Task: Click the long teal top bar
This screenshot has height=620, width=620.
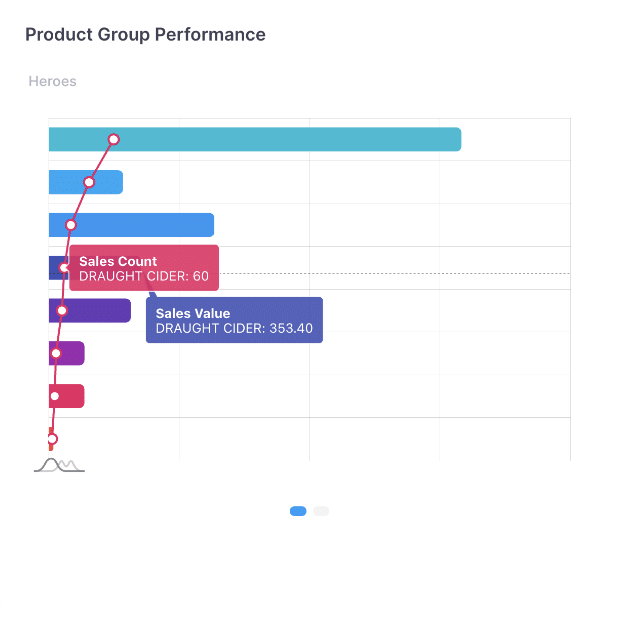Action: click(300, 140)
